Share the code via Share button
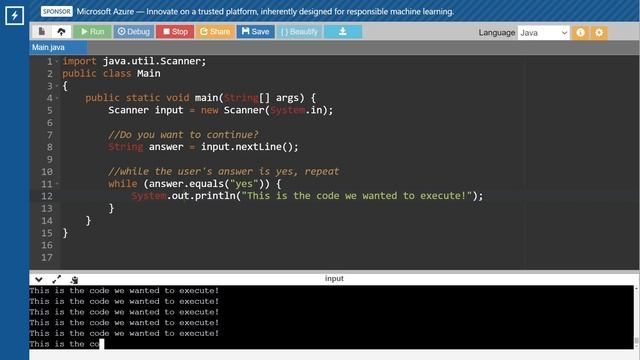Screen dimensions: 640x360 pyautogui.click(x=215, y=31)
